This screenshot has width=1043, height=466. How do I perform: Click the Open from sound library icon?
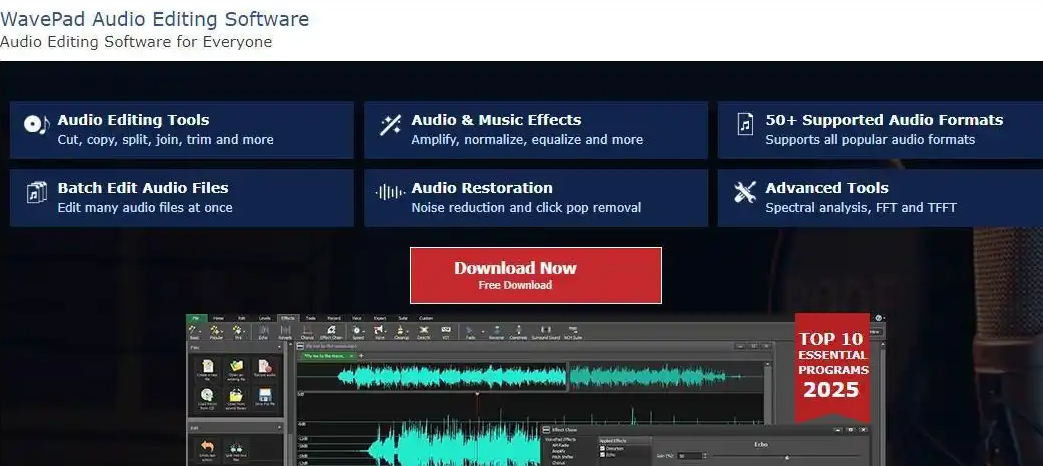click(236, 396)
